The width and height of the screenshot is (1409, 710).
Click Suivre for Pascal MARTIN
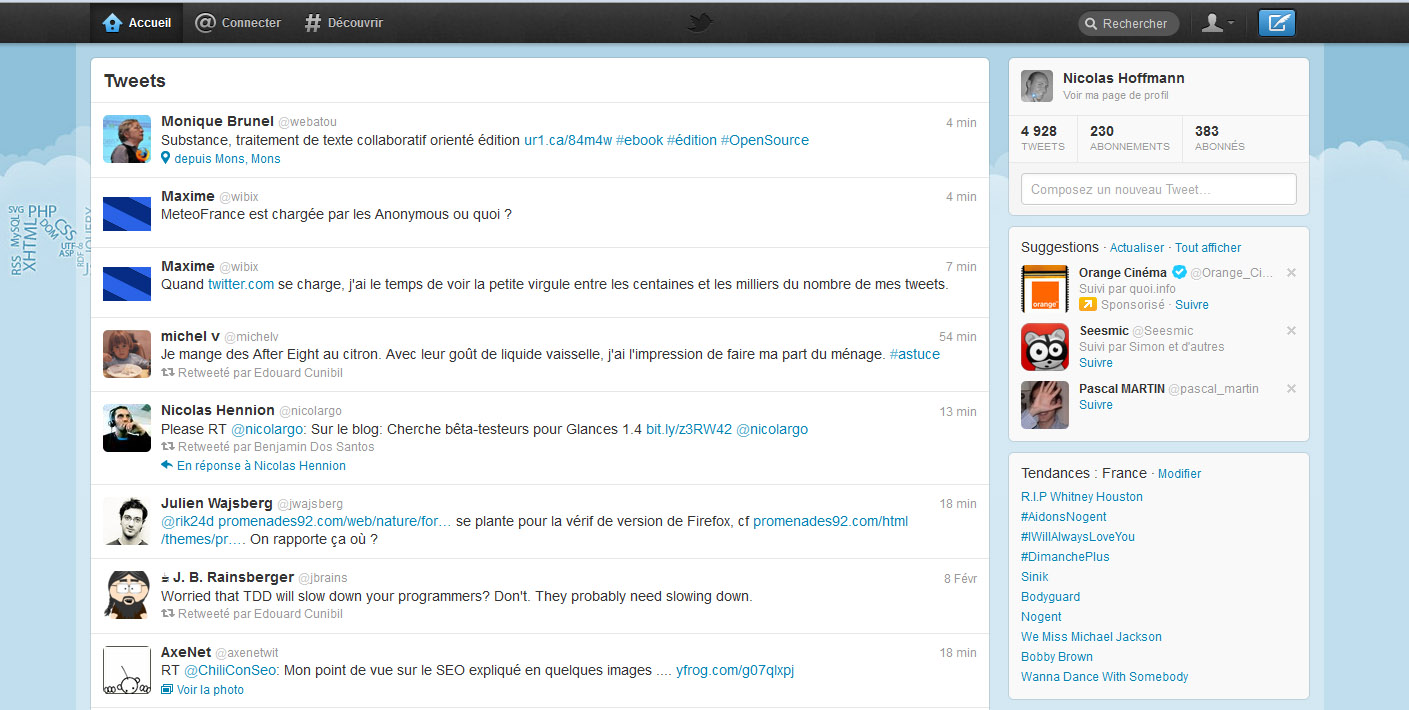click(1096, 405)
